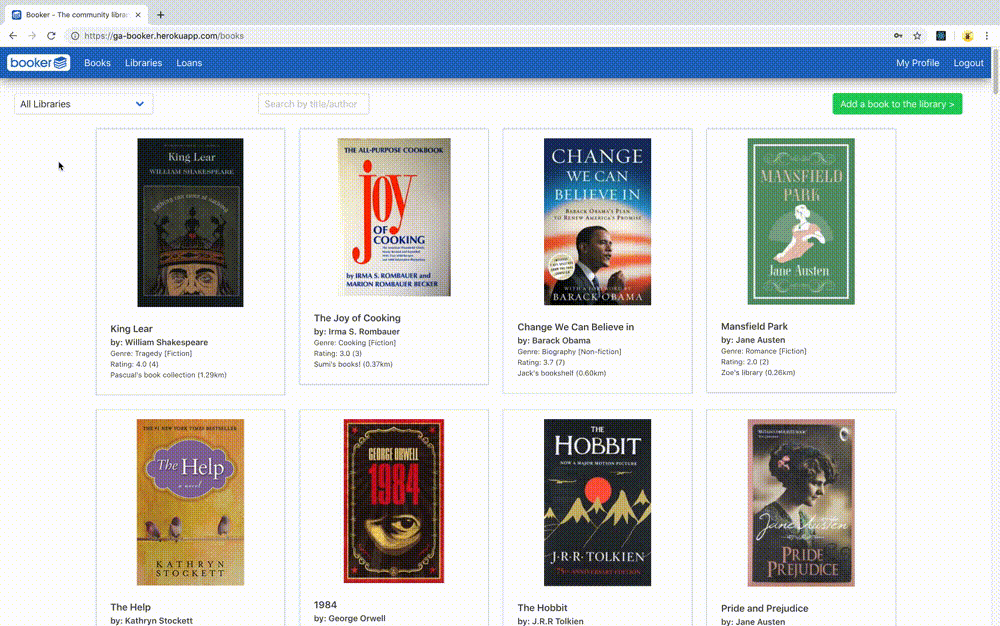Click 'Rating: 3.0 (3)' on Joy of Cooking

coord(337,353)
